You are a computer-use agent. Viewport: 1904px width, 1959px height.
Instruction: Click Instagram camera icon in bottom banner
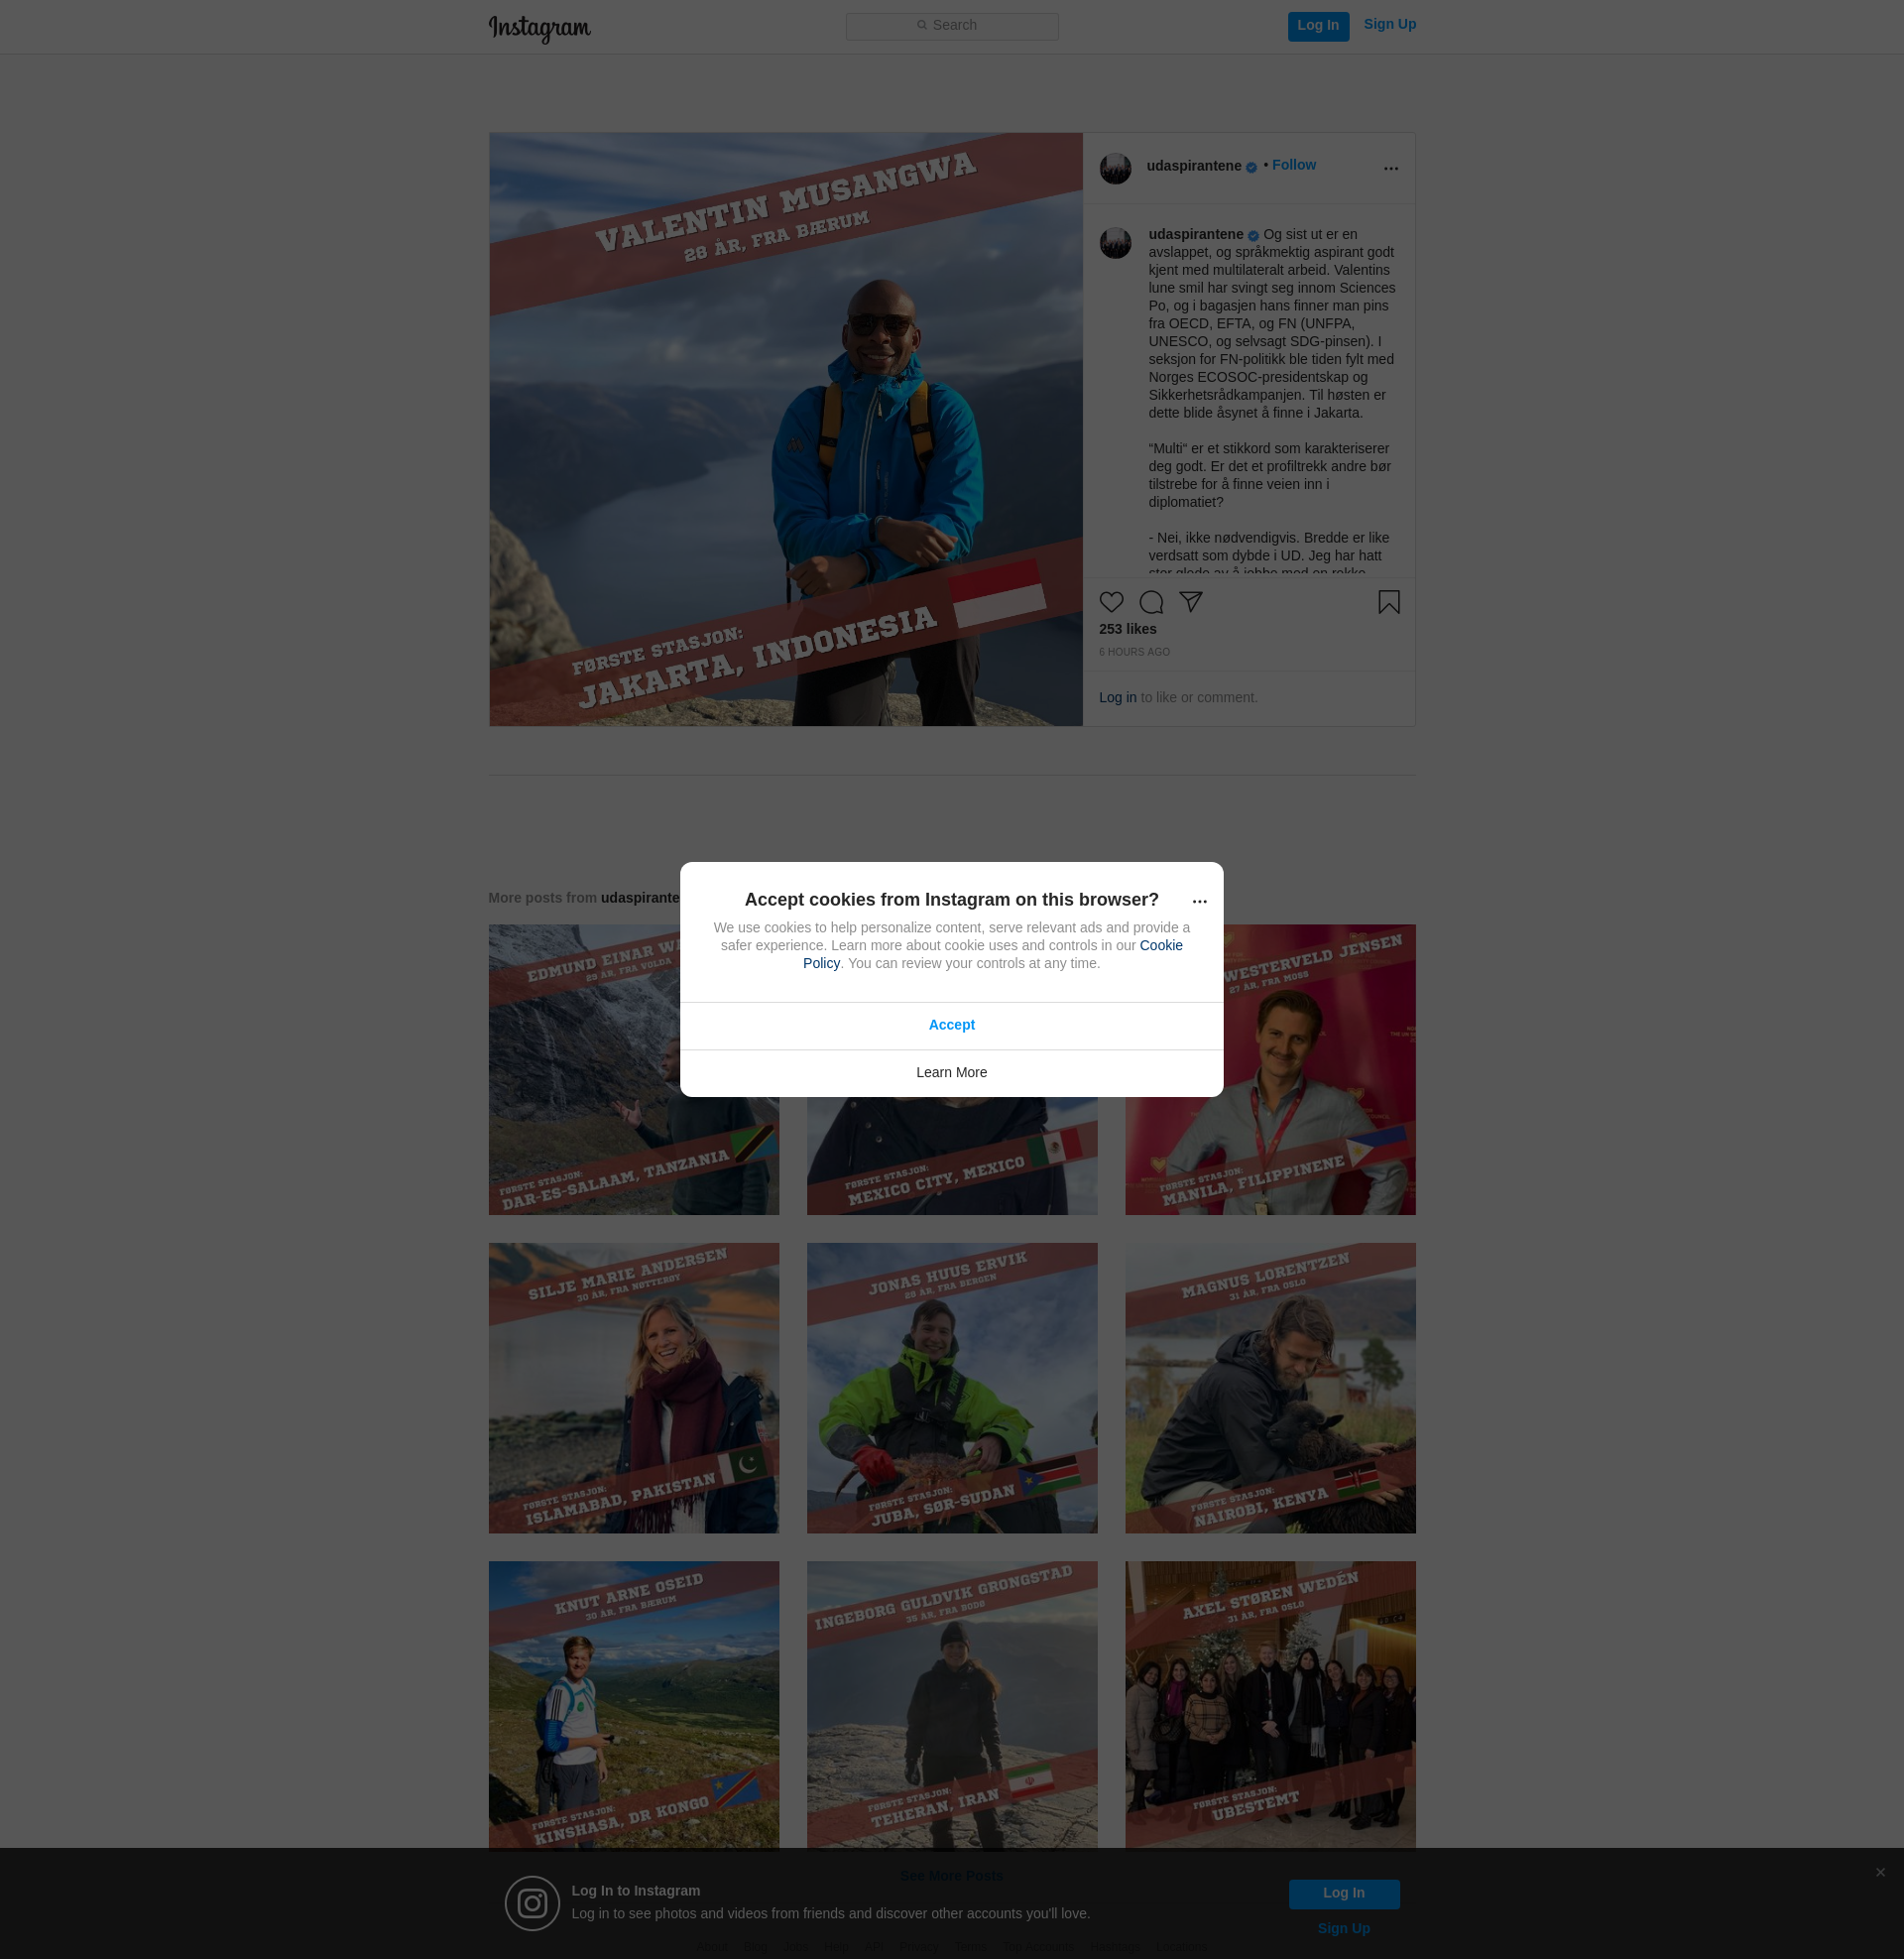[532, 1903]
